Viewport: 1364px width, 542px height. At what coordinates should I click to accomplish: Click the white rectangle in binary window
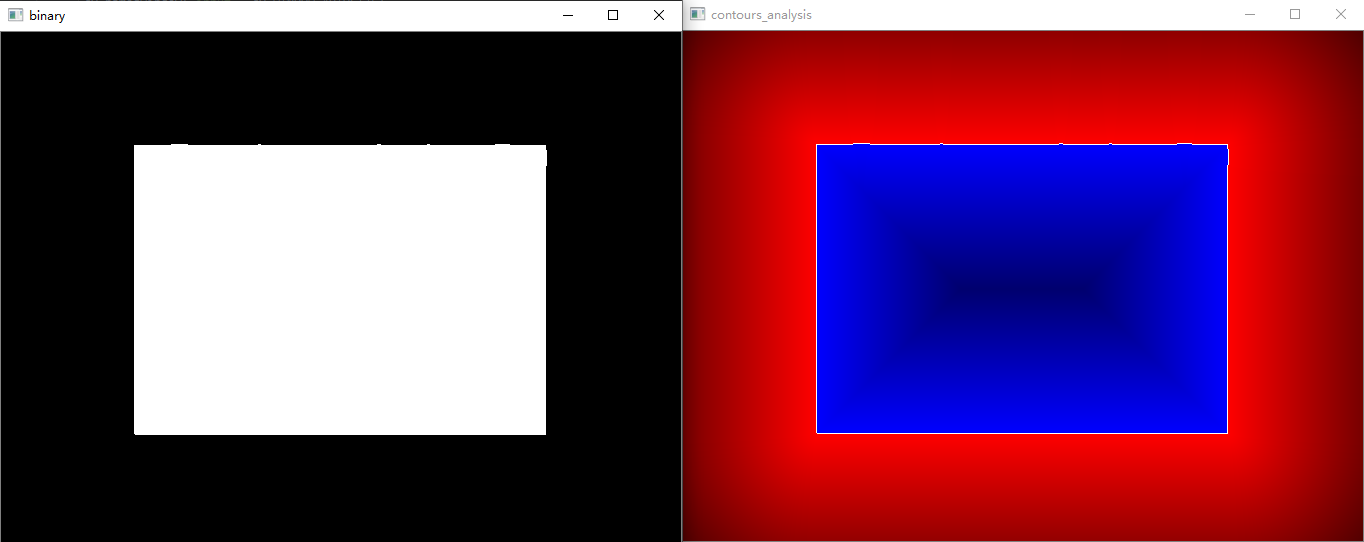[x=340, y=289]
